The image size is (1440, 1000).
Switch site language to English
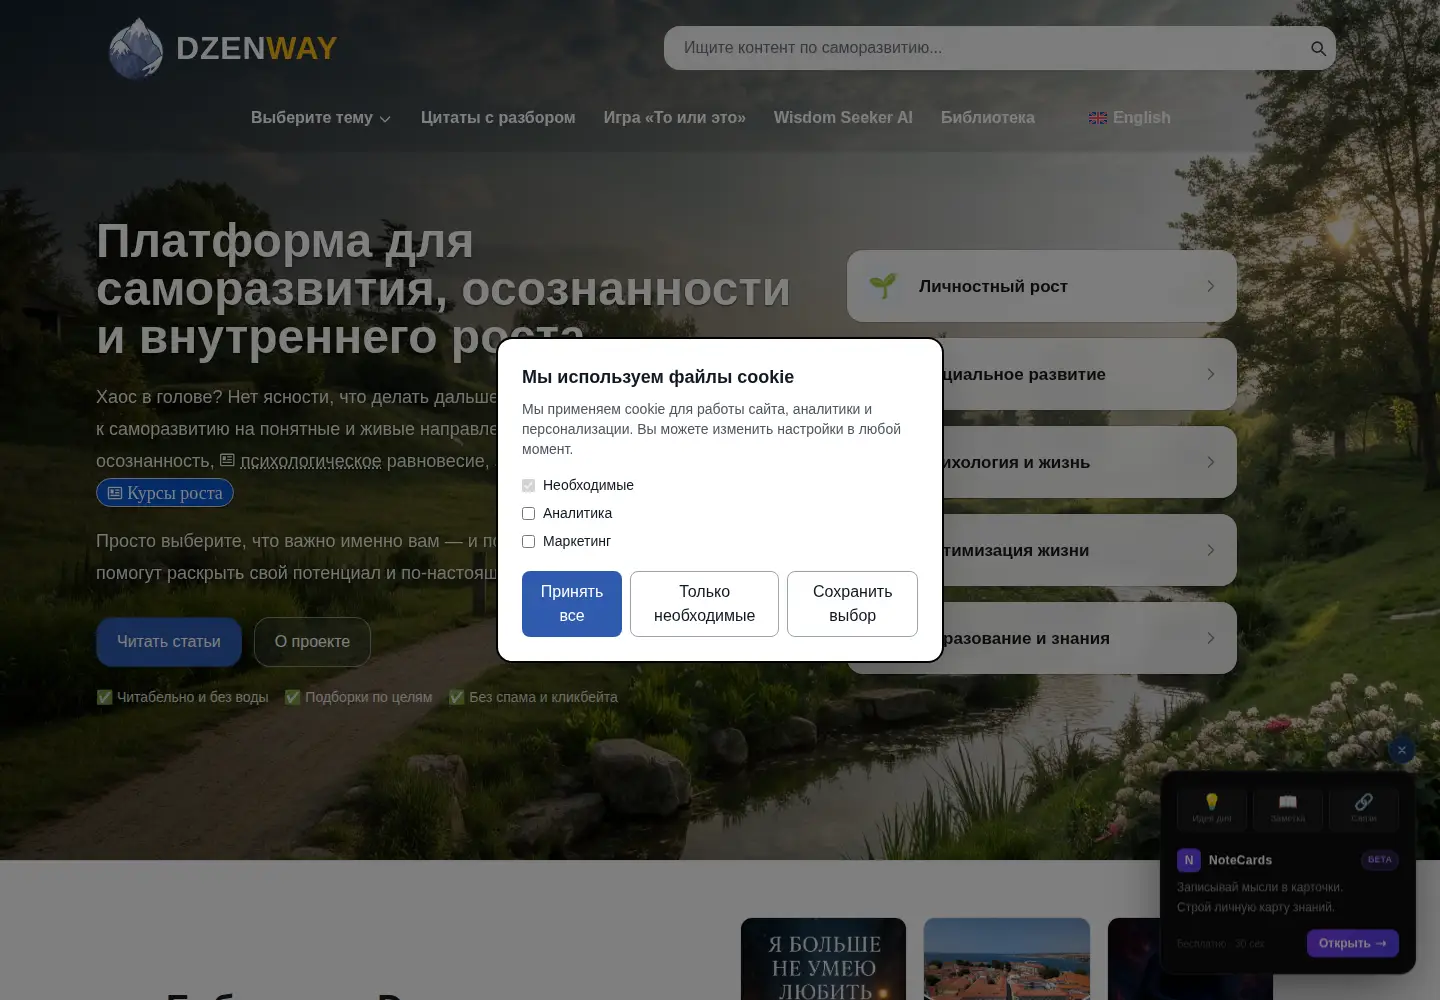click(1130, 118)
